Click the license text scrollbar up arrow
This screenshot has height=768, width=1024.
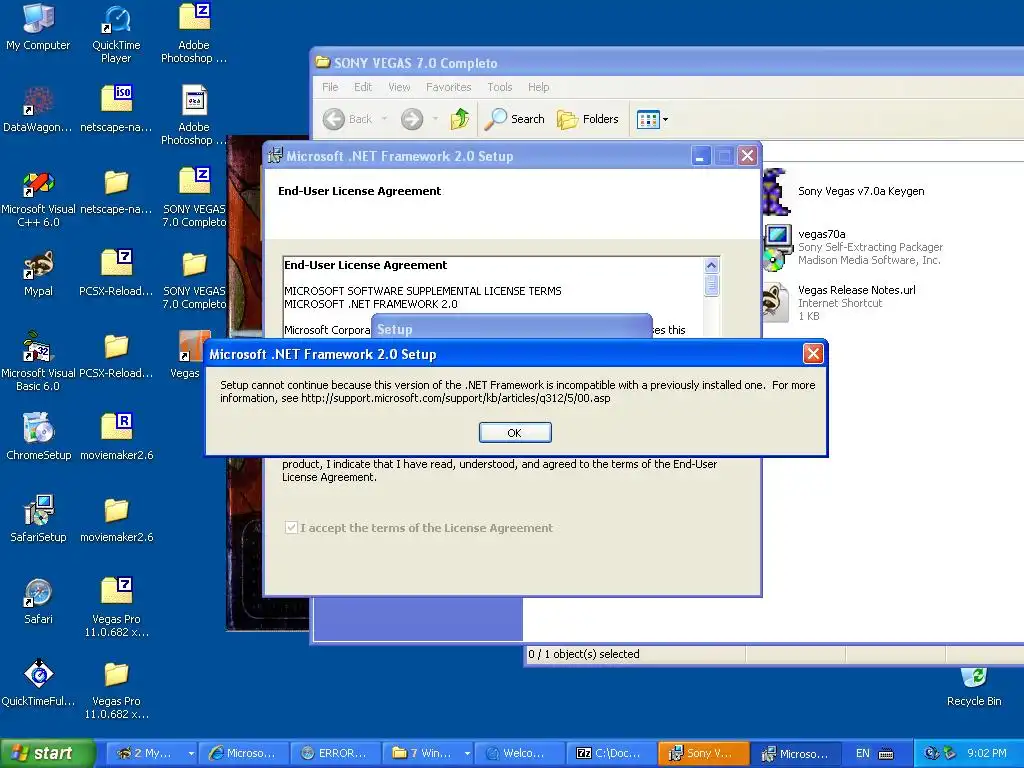pyautogui.click(x=712, y=265)
